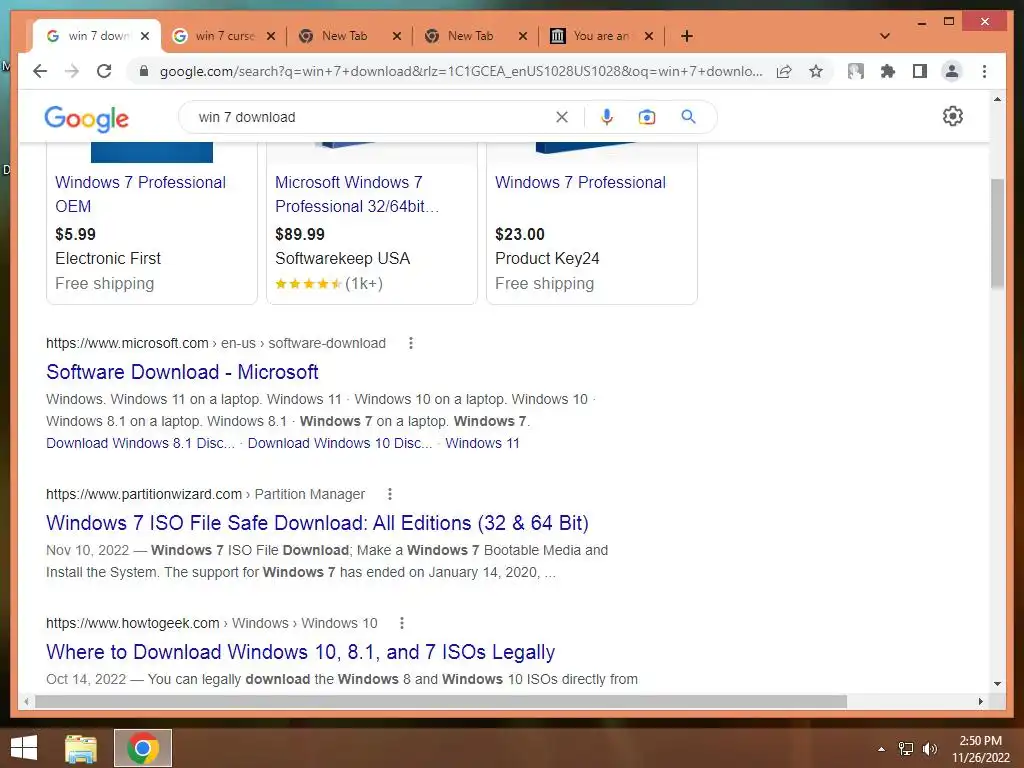Viewport: 1024px width, 768px height.
Task: Clear the search box text
Action: coord(562,117)
